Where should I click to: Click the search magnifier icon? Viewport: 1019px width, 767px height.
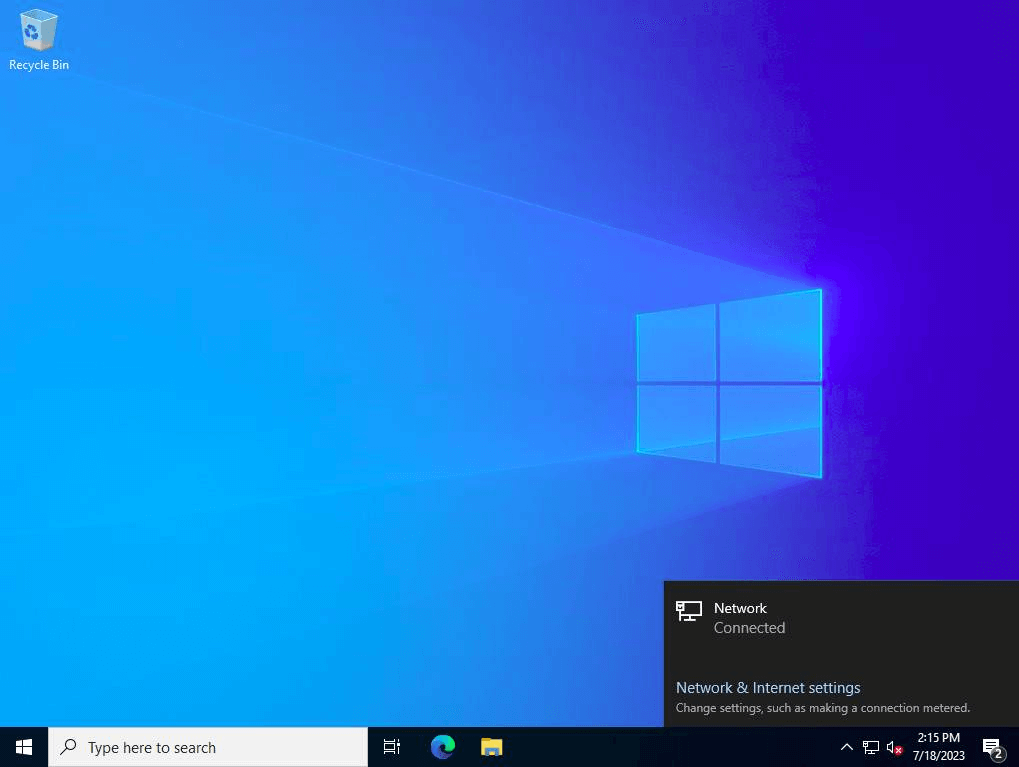click(x=67, y=747)
